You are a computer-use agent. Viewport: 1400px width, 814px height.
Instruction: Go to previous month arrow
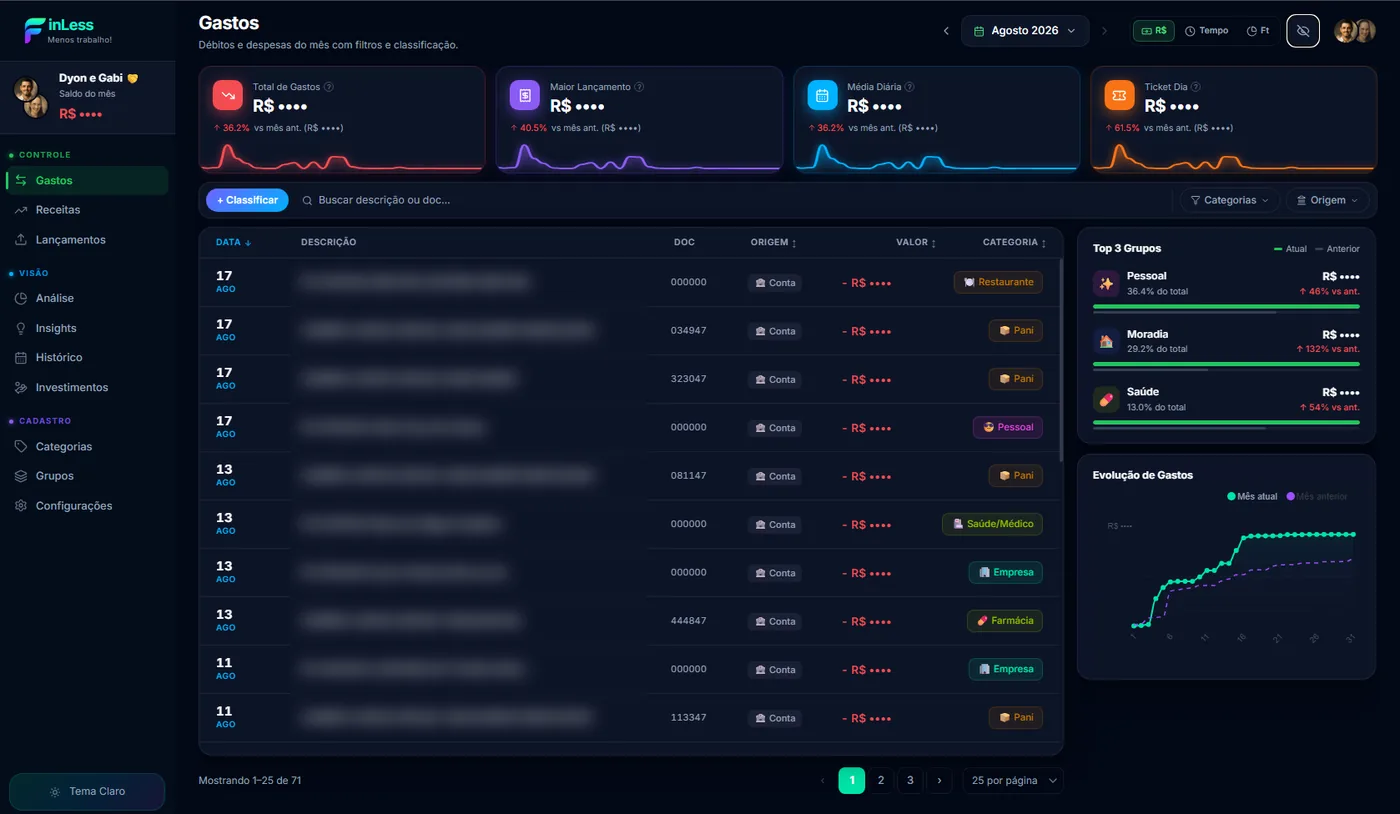coord(946,31)
